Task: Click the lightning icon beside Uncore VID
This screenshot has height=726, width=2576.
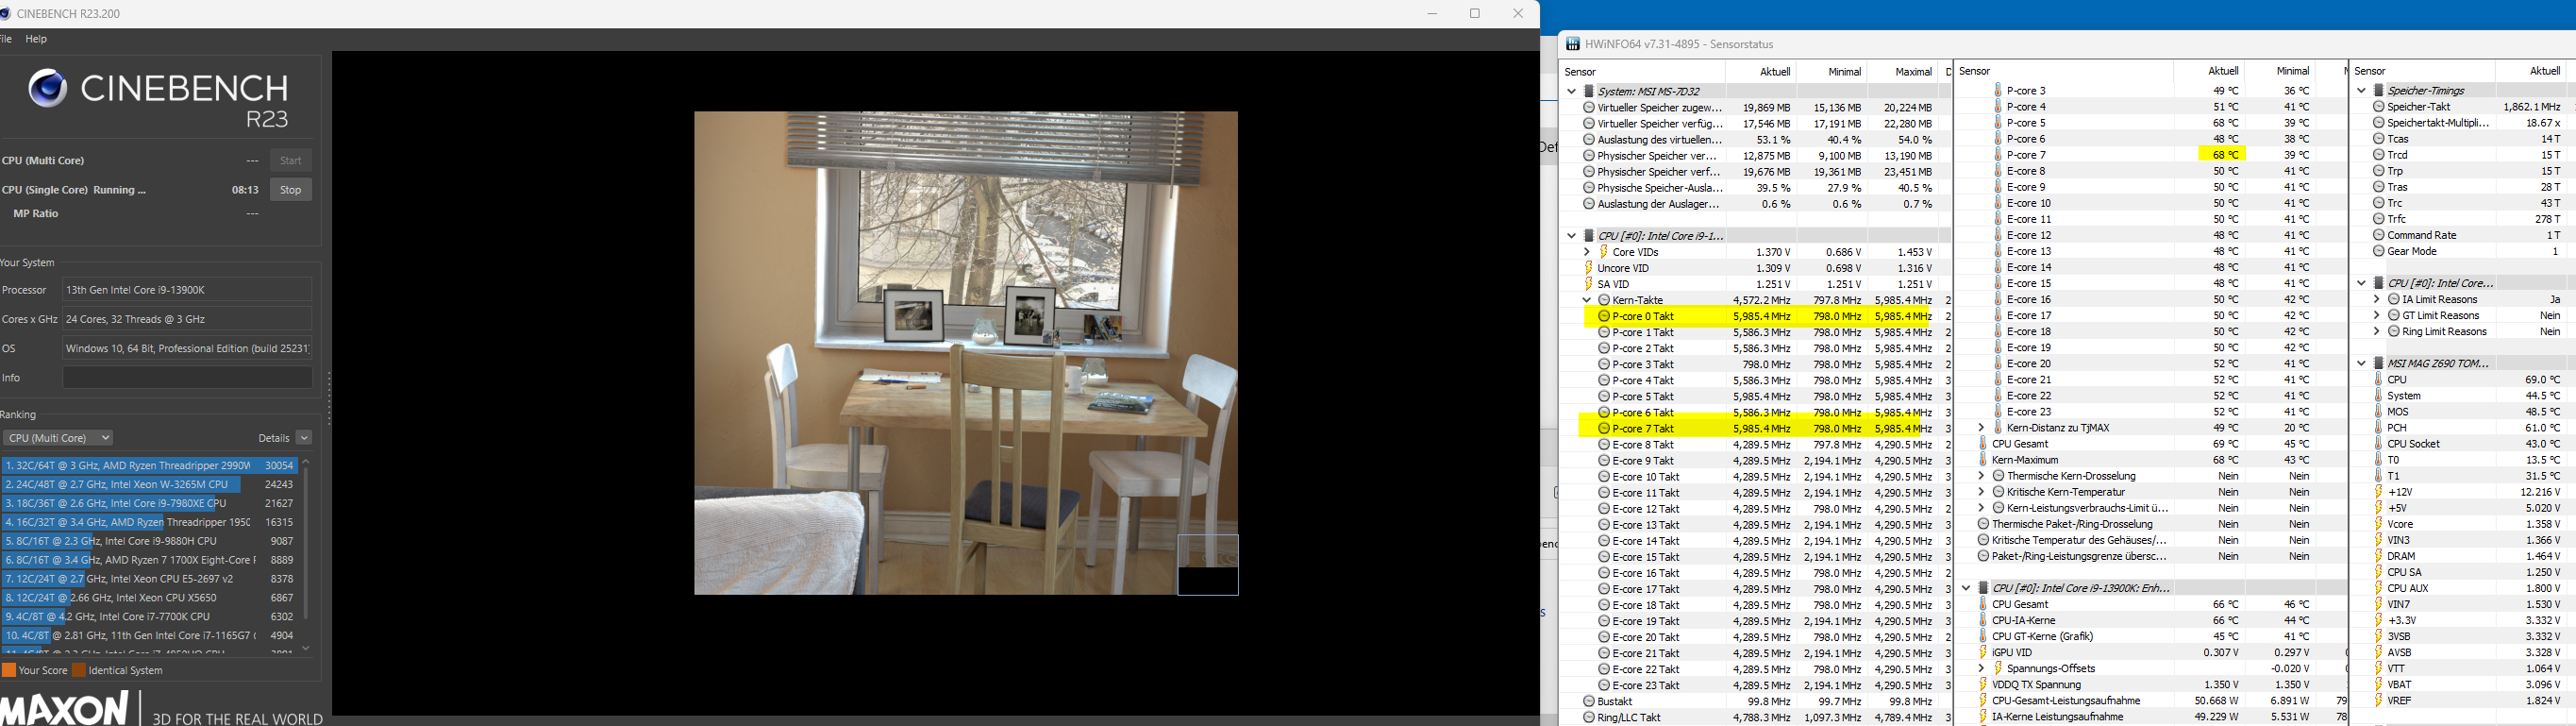Action: 1588,268
